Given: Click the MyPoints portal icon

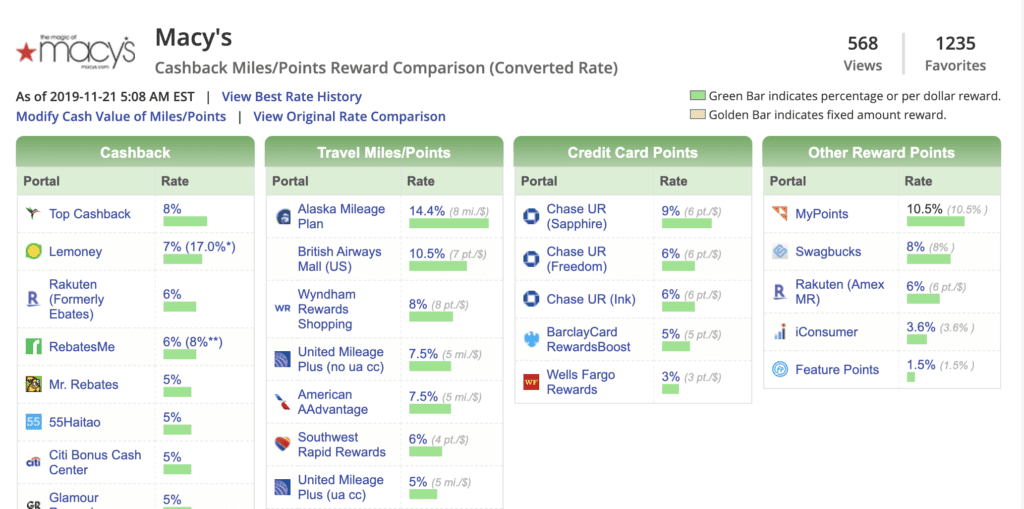Looking at the screenshot, I should (780, 214).
